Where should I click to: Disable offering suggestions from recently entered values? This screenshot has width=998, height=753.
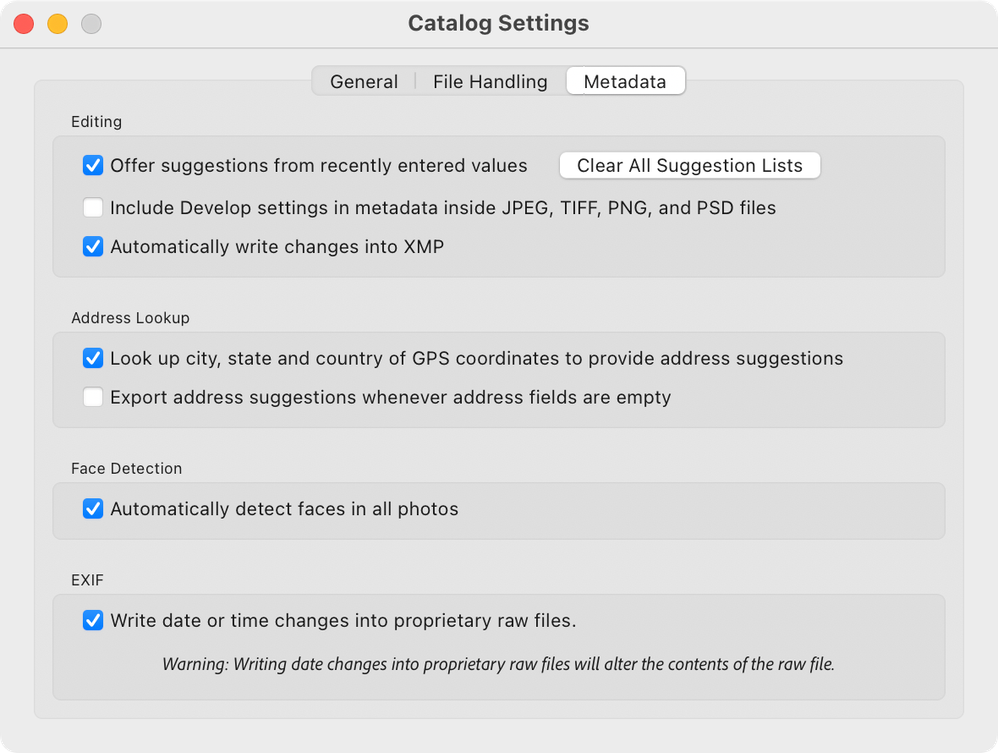point(93,165)
